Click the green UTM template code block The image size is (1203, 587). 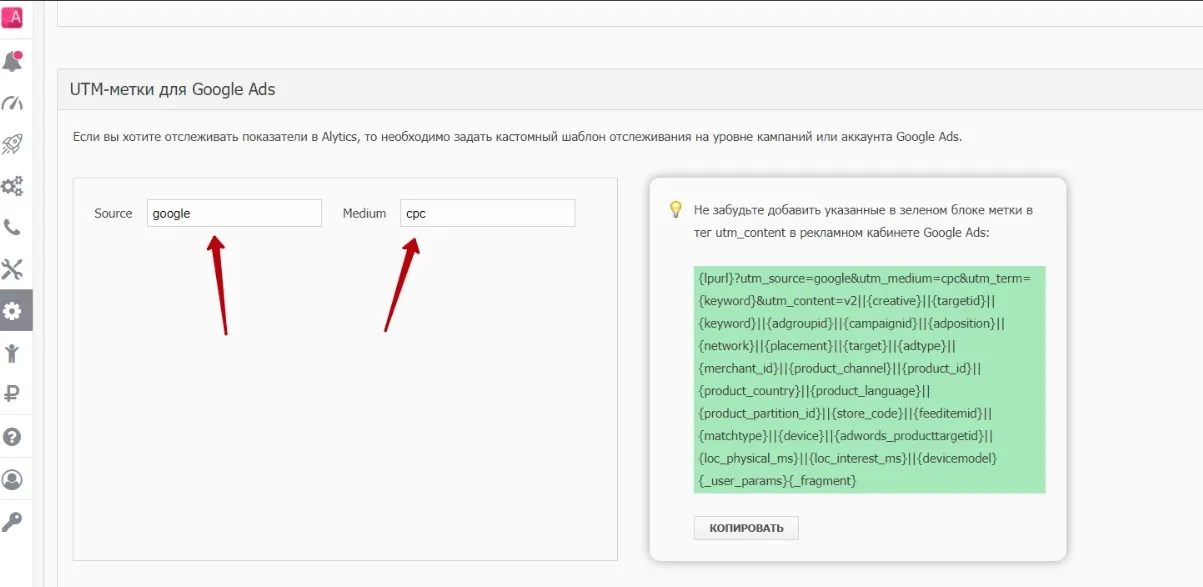[870, 379]
